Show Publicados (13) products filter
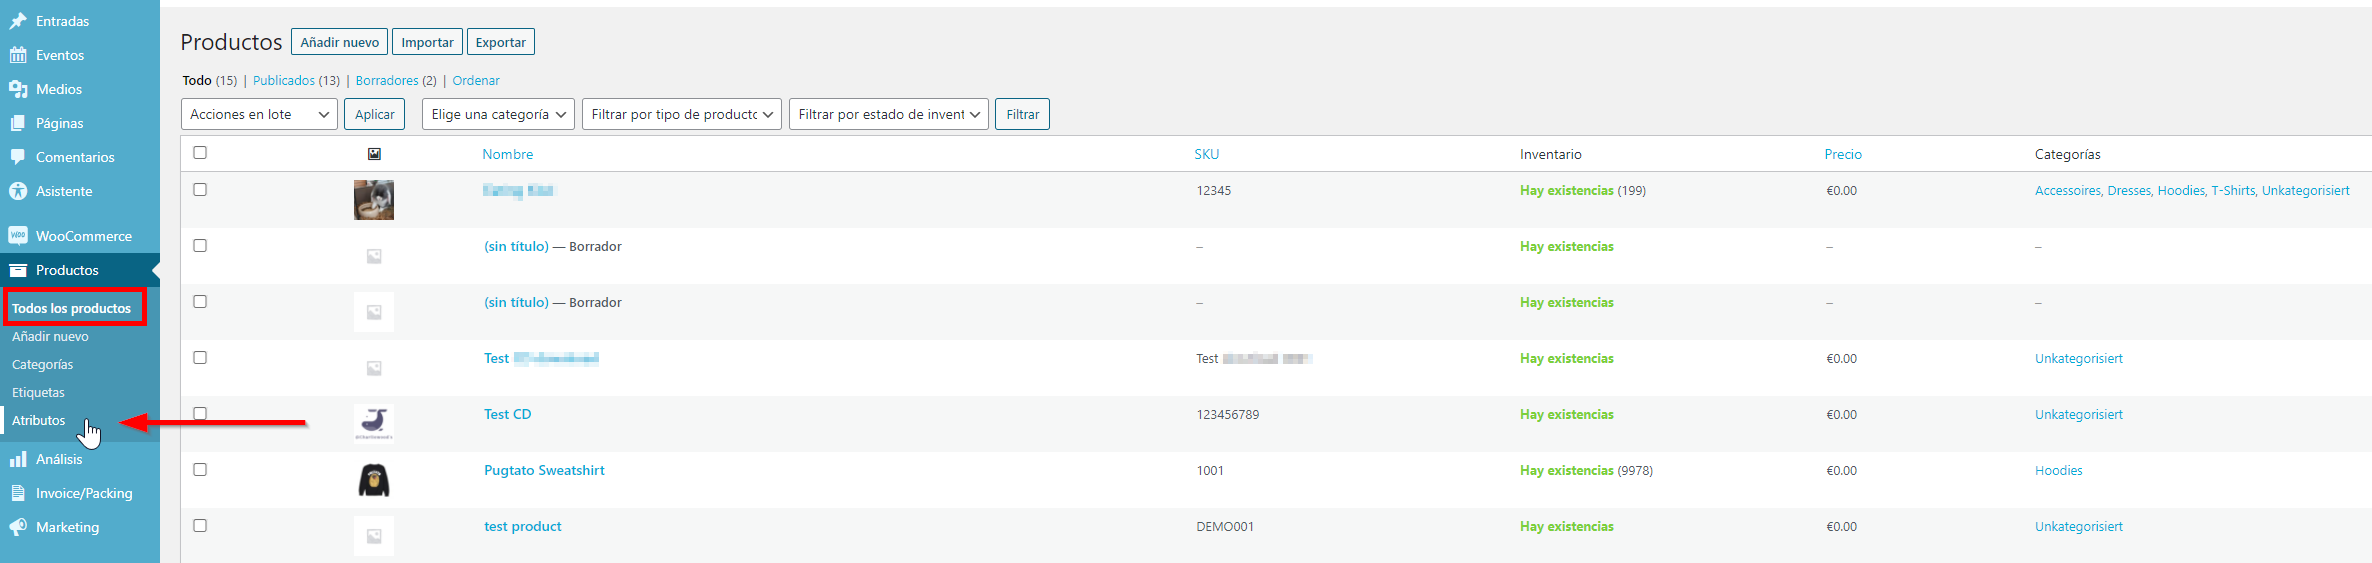The height and width of the screenshot is (563, 2372). [x=296, y=80]
